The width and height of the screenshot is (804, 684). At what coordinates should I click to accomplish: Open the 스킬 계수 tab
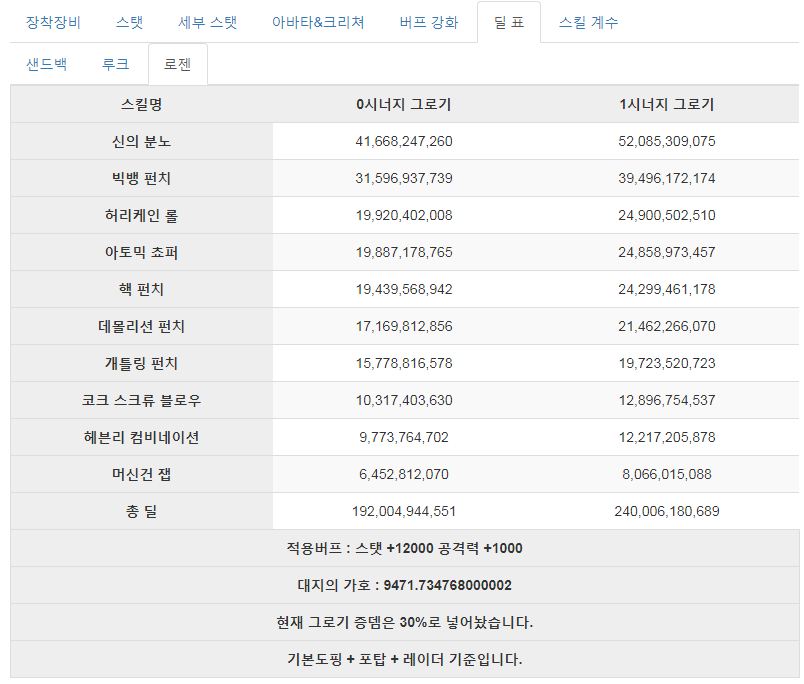[588, 22]
